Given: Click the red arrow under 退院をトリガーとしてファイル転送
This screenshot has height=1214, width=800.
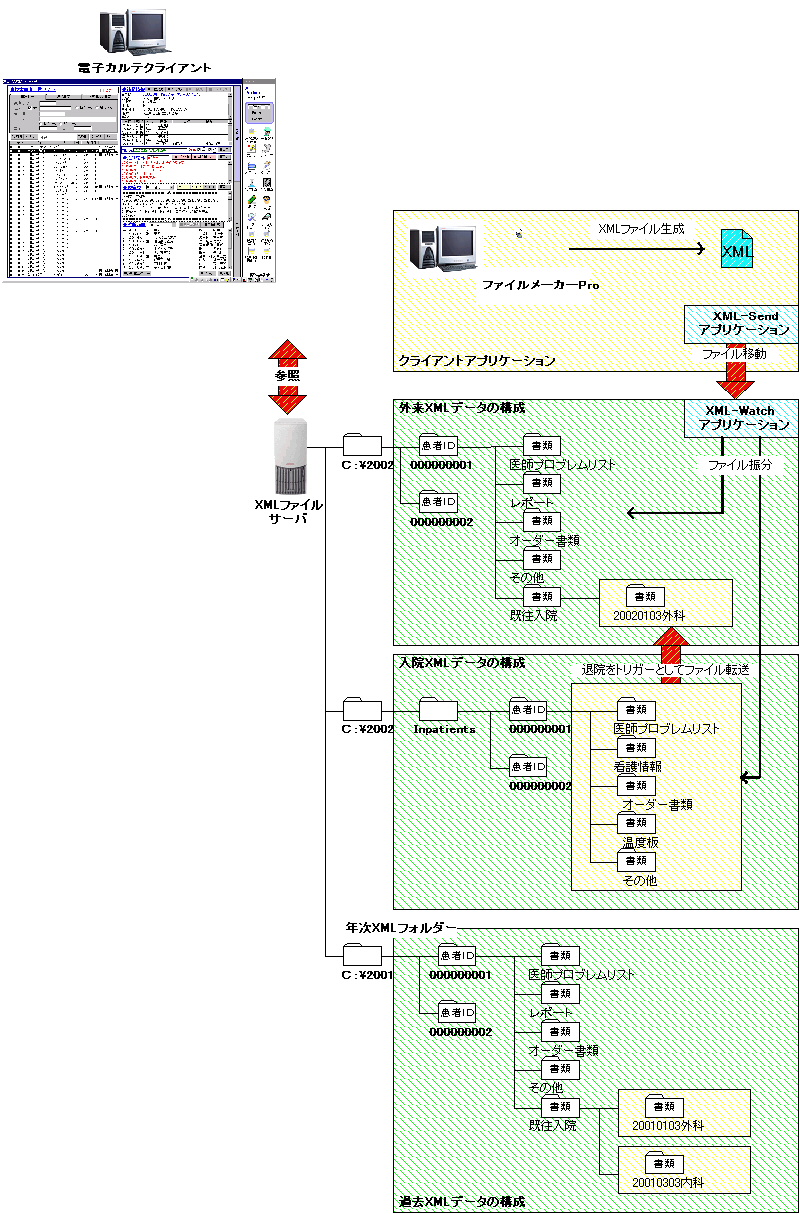Looking at the screenshot, I should point(671,677).
